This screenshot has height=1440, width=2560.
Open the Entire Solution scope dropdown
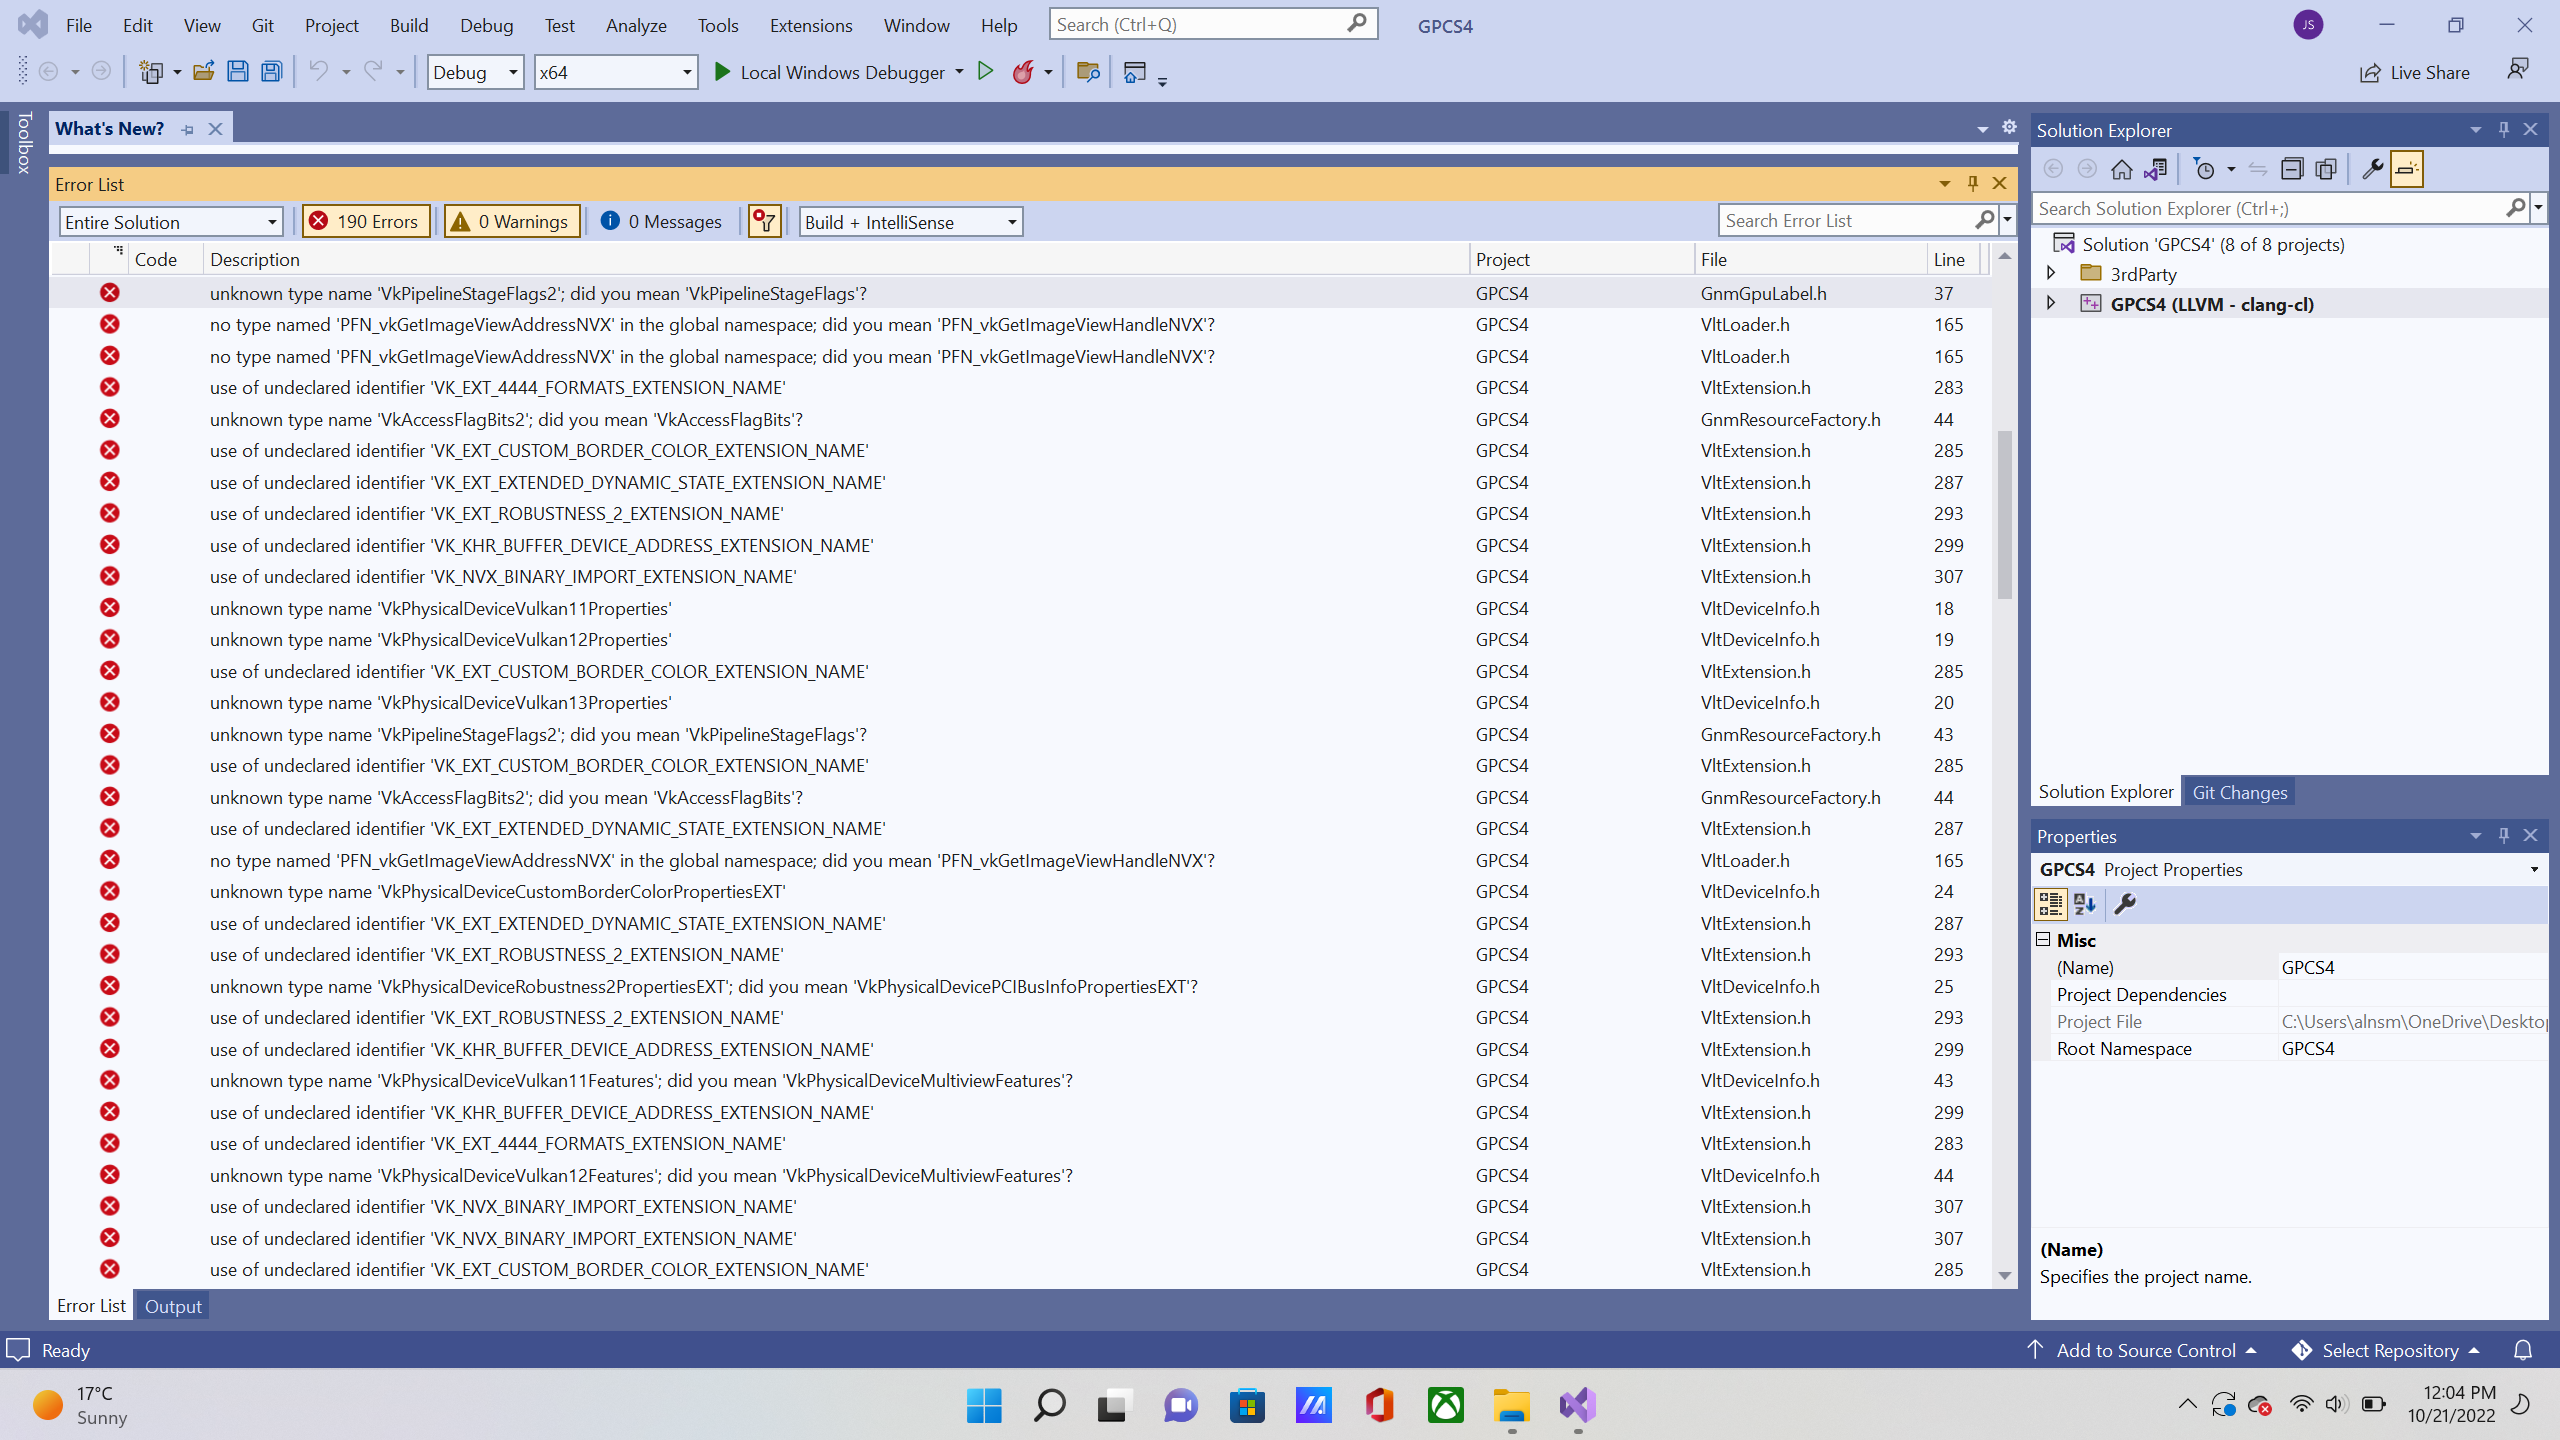pos(171,221)
